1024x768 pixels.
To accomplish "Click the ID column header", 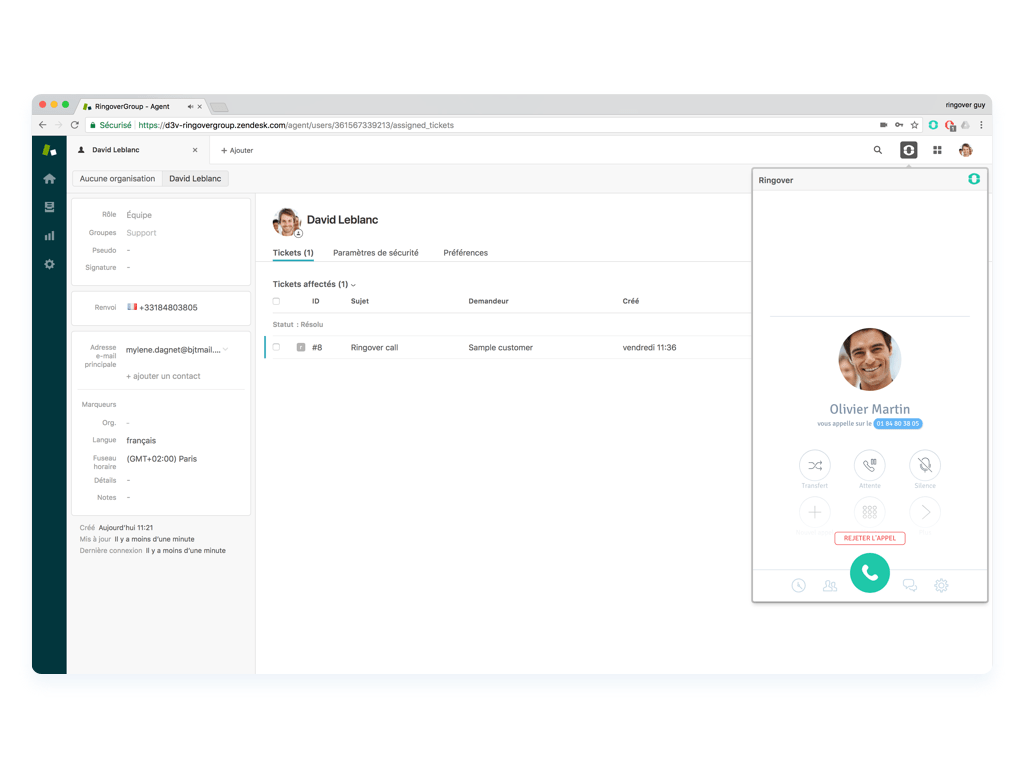I will 315,301.
